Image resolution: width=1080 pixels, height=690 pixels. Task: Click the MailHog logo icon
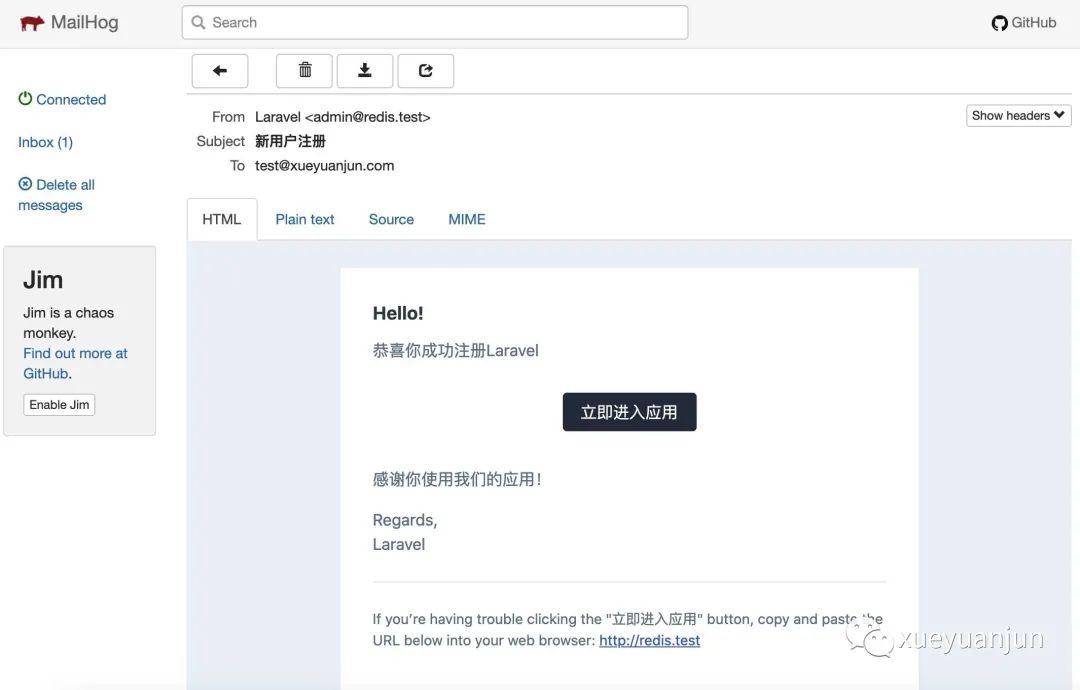(x=30, y=22)
